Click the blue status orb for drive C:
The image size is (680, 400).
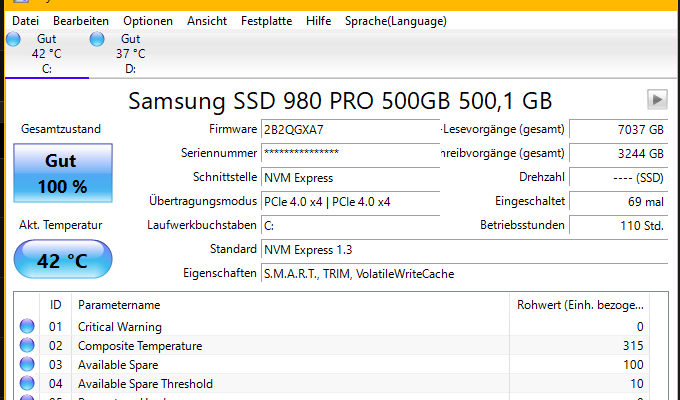tap(13, 39)
